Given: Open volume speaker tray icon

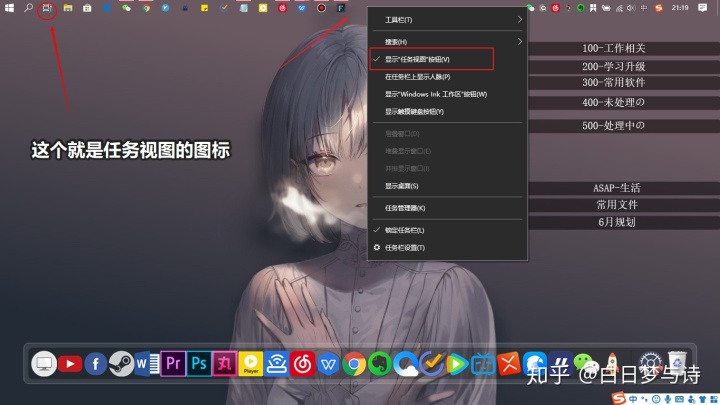Looking at the screenshot, I should pos(631,8).
